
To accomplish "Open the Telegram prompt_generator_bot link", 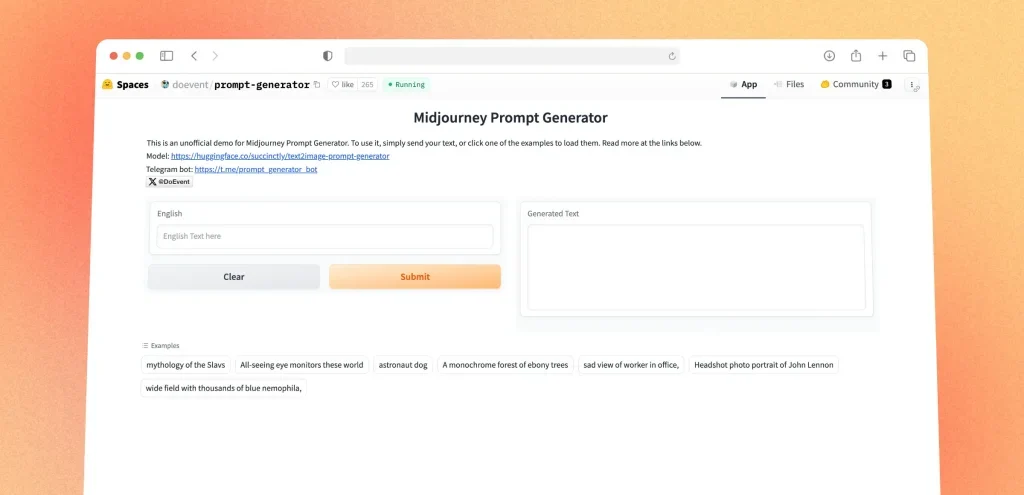I will [x=255, y=170].
